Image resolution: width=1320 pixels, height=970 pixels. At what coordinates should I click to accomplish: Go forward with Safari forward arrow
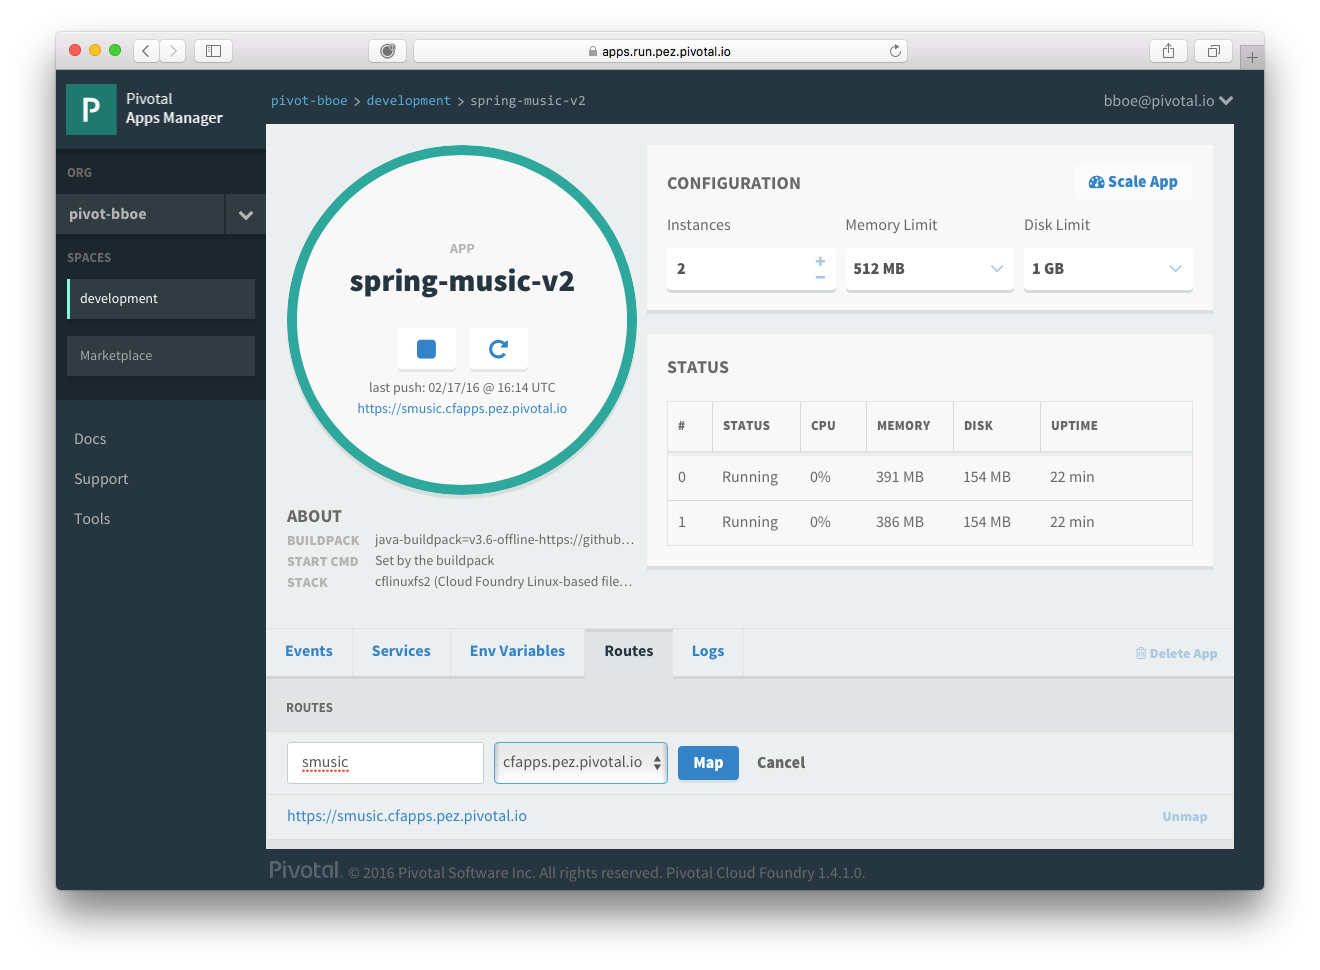tap(173, 51)
